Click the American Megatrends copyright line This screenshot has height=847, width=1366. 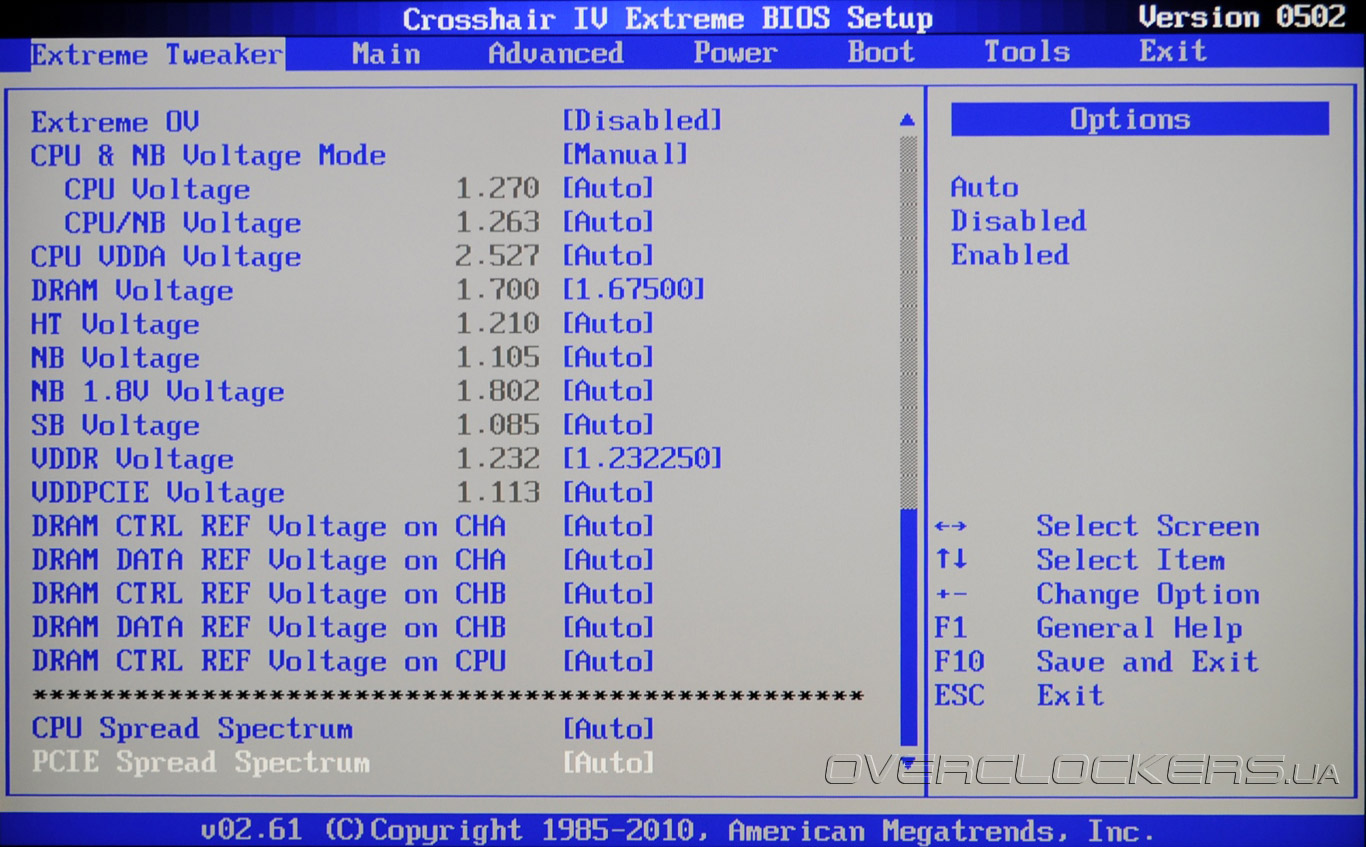click(x=677, y=830)
